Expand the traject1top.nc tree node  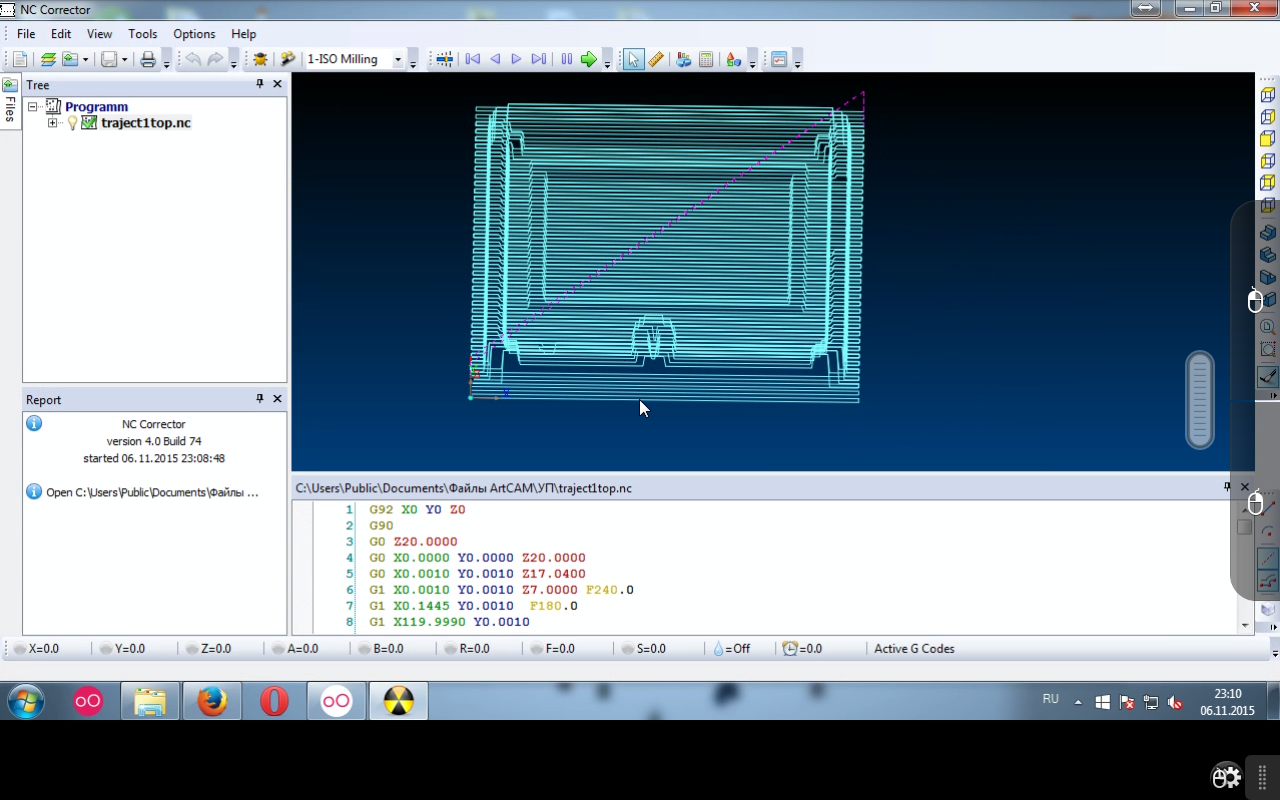53,123
